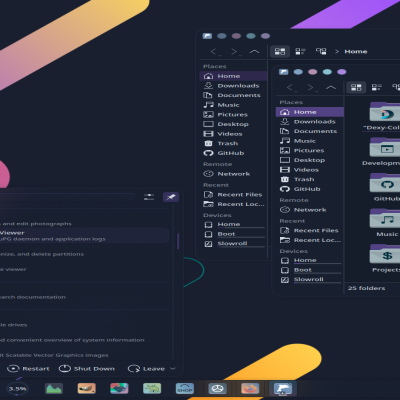Click the Leave button in launcher

click(x=147, y=369)
